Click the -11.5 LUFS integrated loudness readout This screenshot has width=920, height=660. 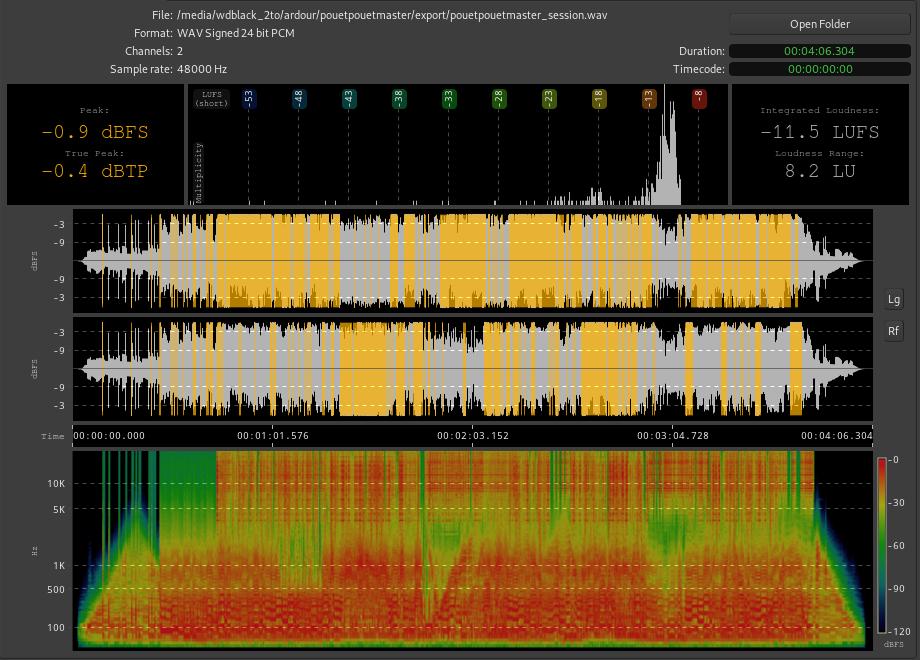(819, 132)
